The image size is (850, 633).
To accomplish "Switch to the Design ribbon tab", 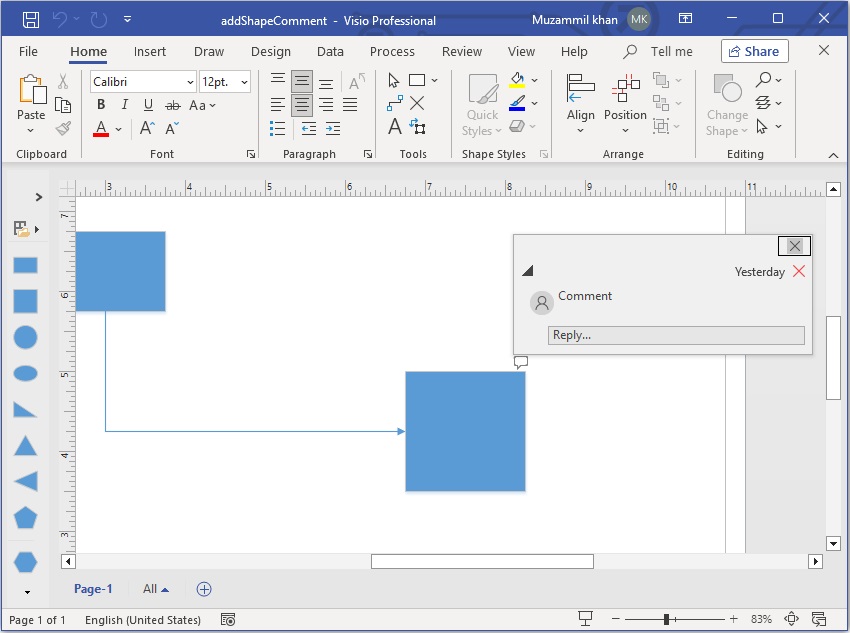I will tap(270, 51).
